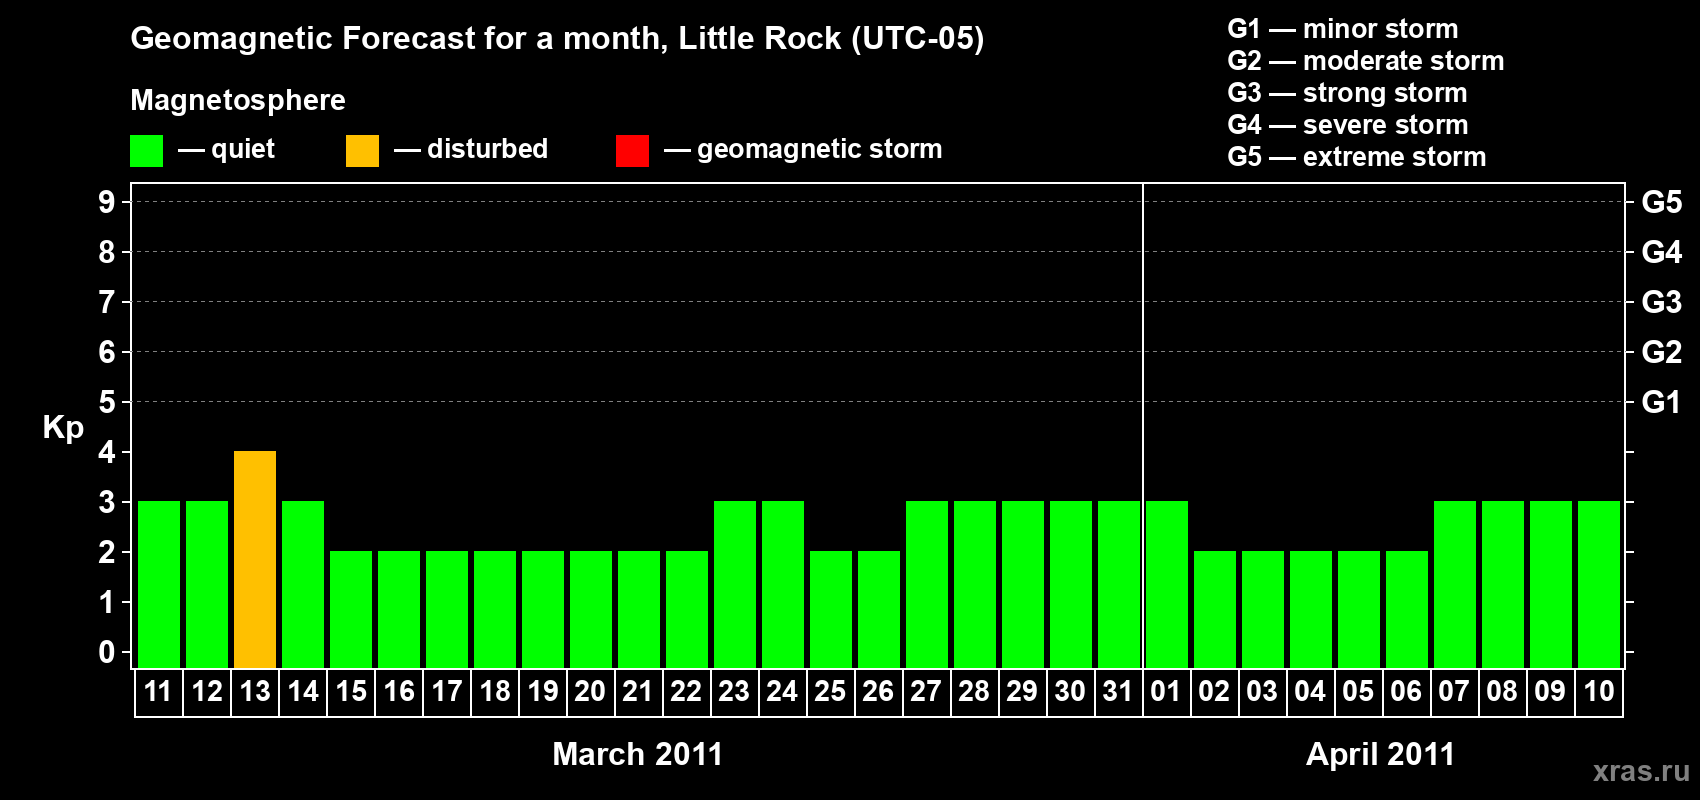The image size is (1700, 800).
Task: Click the Magnetosphere heading
Action: [238, 100]
